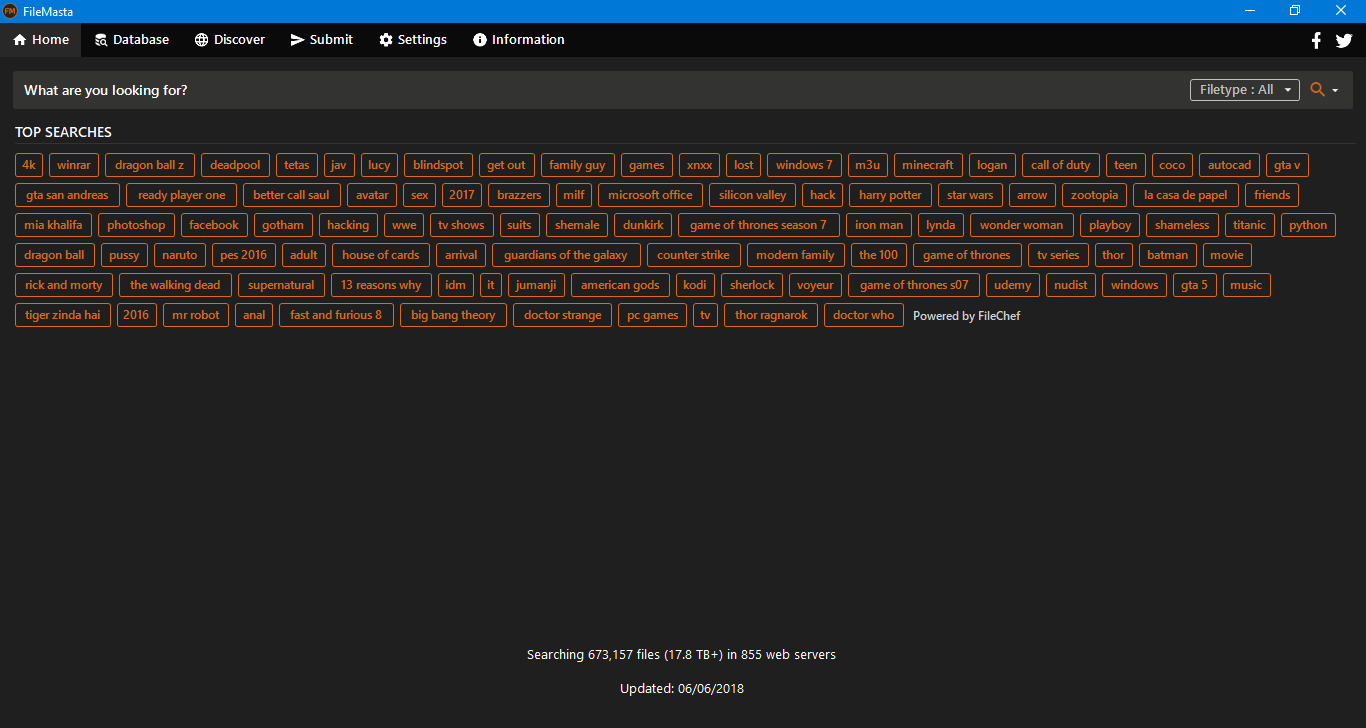Open the Database tab

click(132, 40)
